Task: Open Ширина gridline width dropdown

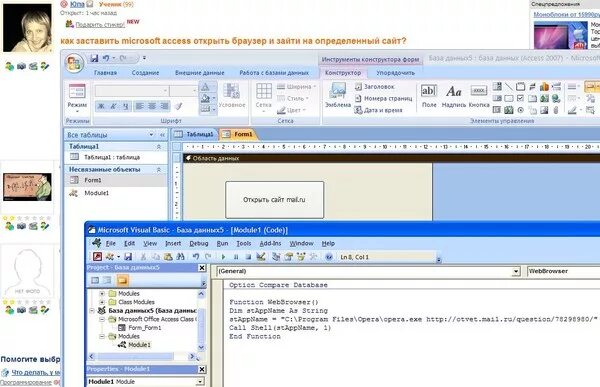Action: [x=296, y=87]
